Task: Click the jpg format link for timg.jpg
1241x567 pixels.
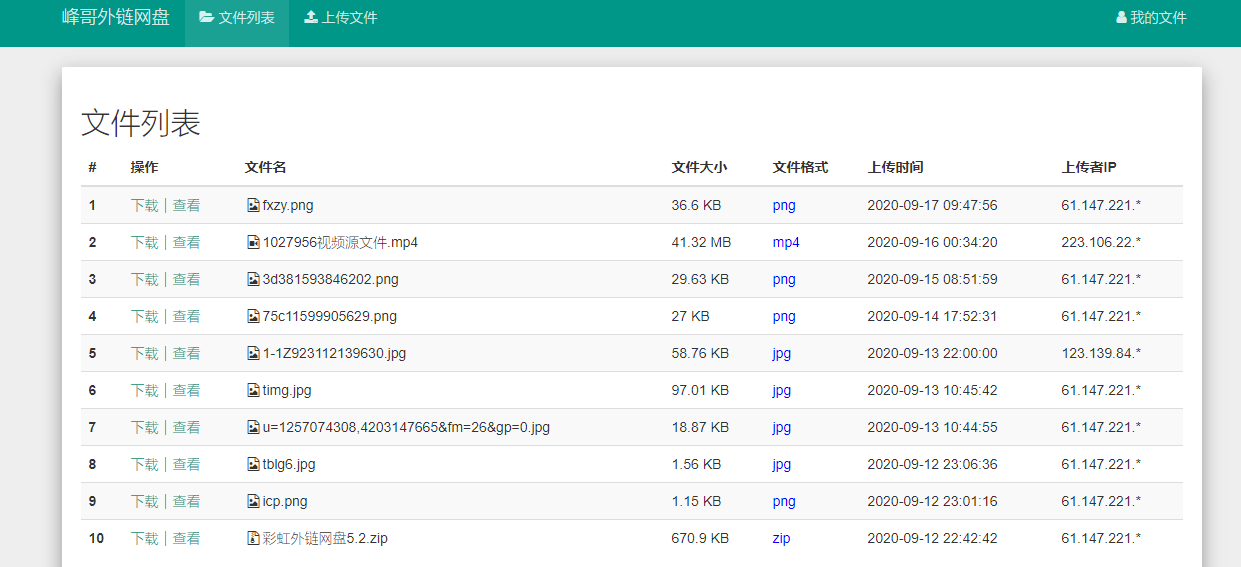Action: (x=781, y=390)
